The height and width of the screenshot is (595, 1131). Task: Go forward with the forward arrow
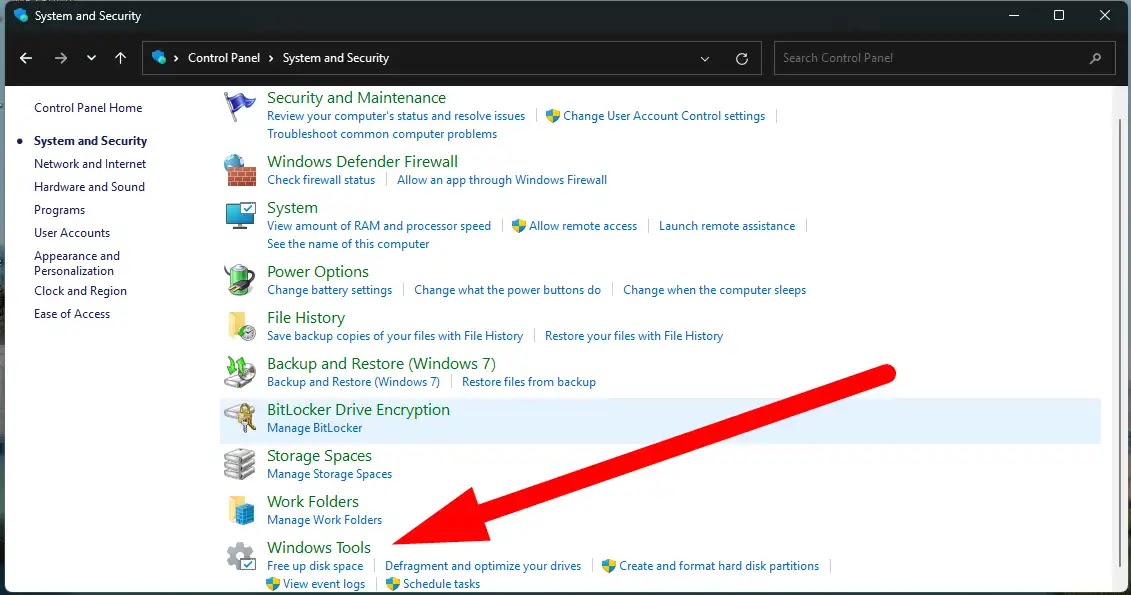coord(61,58)
